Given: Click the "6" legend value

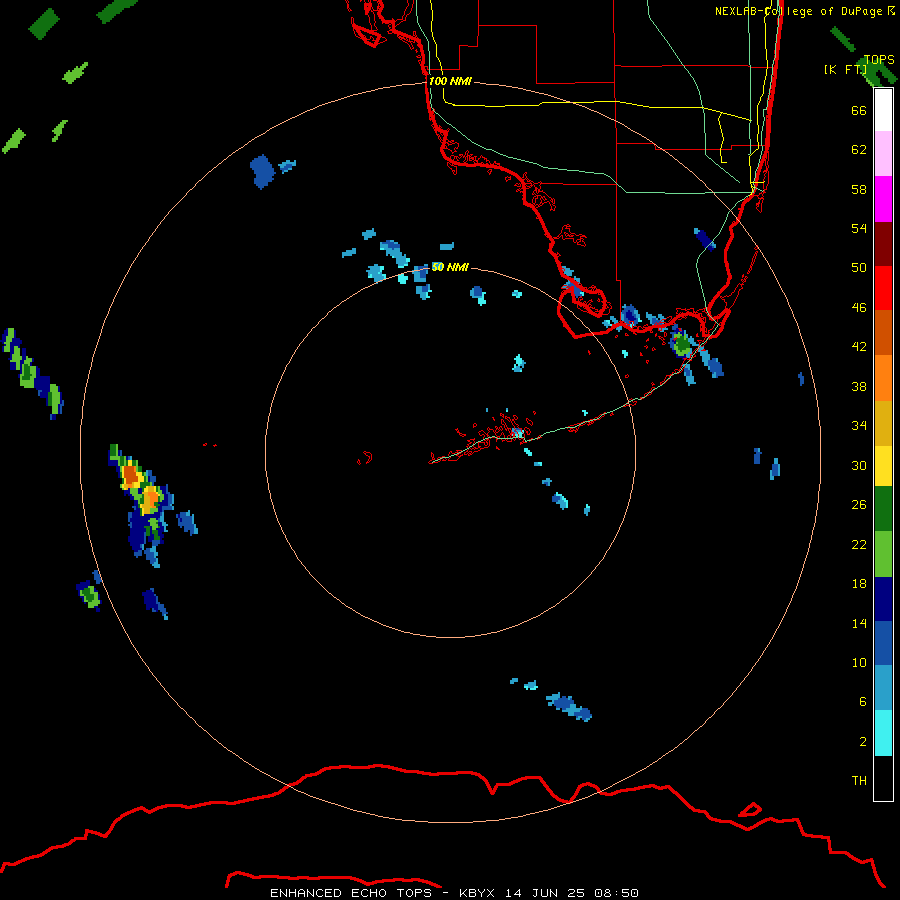Looking at the screenshot, I should (863, 702).
